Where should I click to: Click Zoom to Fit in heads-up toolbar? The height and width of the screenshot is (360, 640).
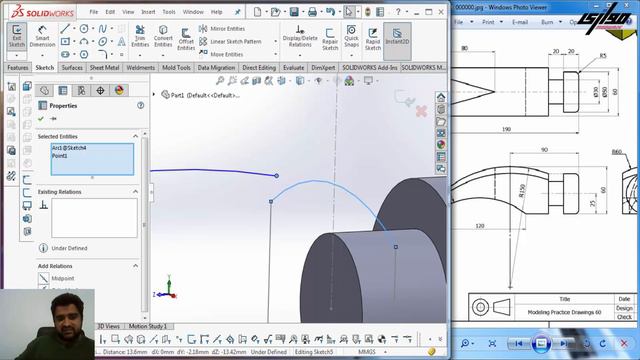point(220,81)
